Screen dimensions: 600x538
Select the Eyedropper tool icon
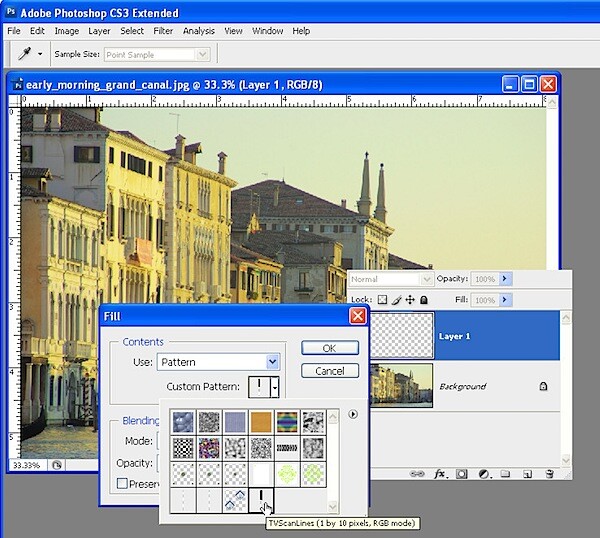[24, 54]
